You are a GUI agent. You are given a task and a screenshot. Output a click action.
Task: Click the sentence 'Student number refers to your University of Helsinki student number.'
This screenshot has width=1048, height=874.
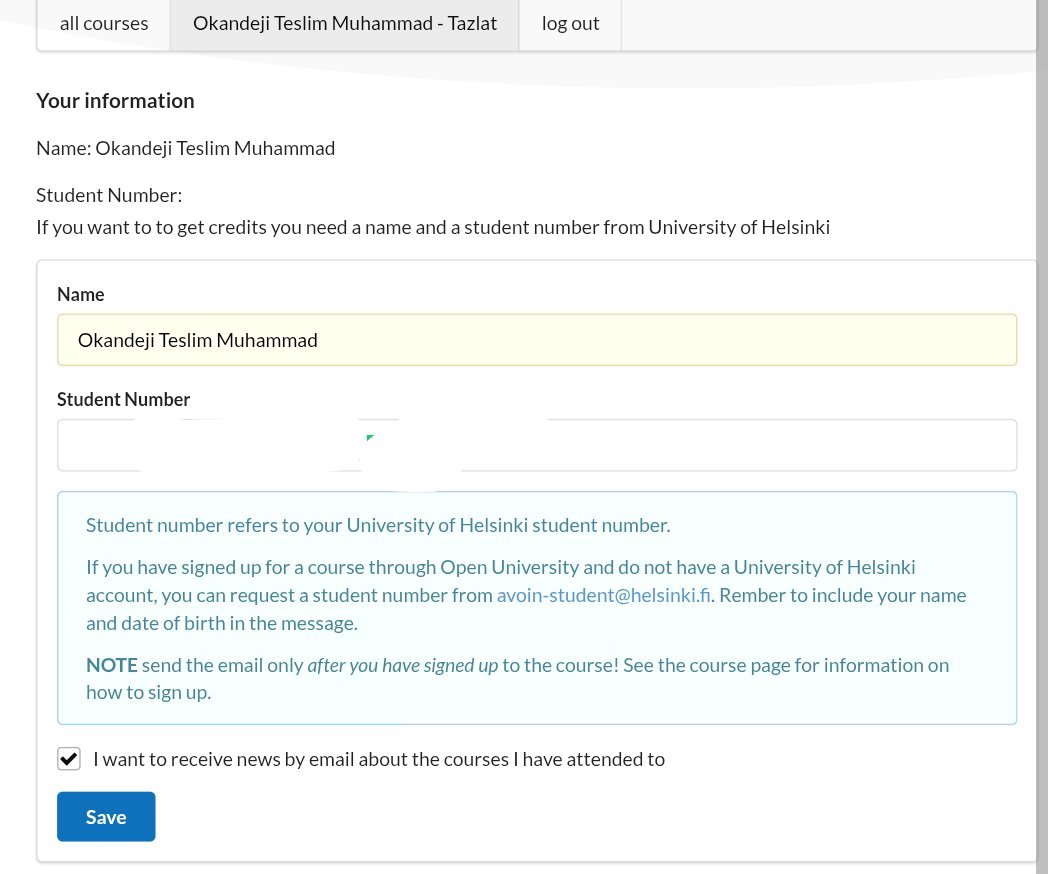(x=378, y=525)
